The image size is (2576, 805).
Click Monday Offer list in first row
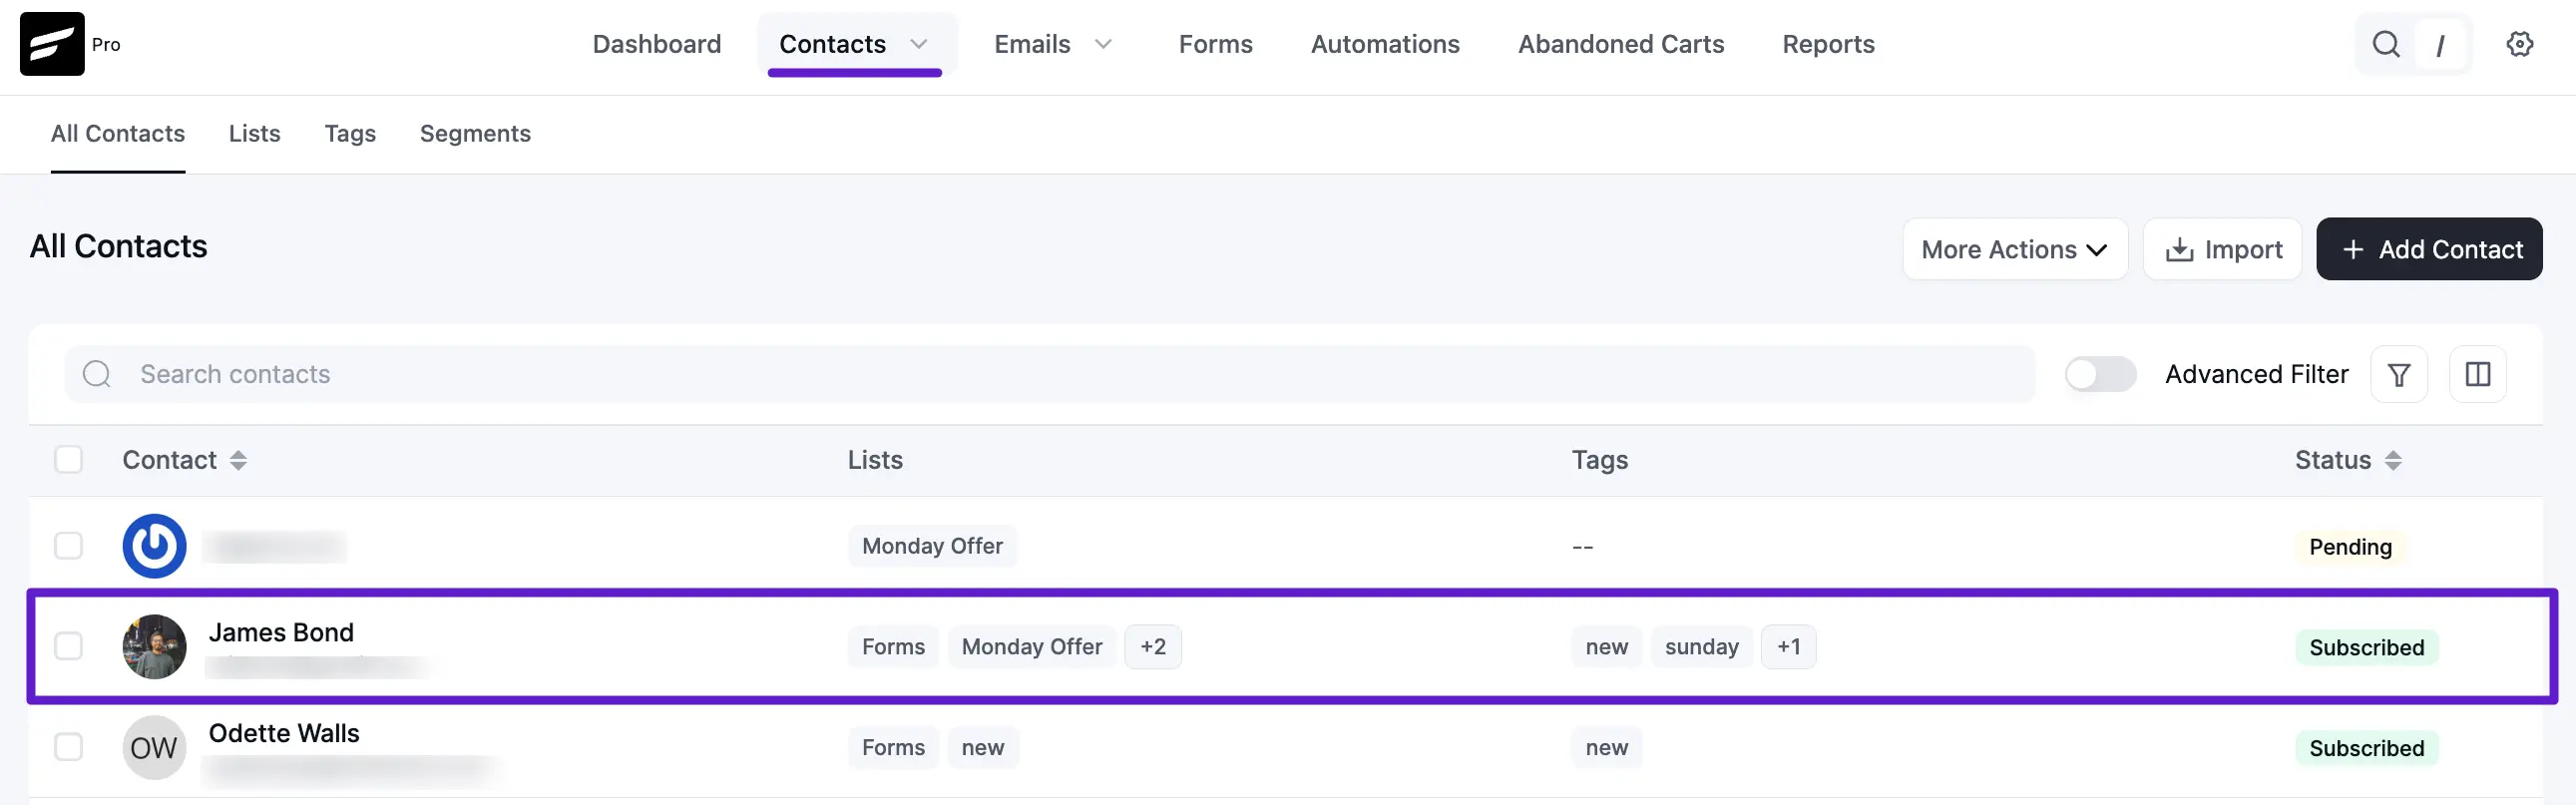point(932,546)
